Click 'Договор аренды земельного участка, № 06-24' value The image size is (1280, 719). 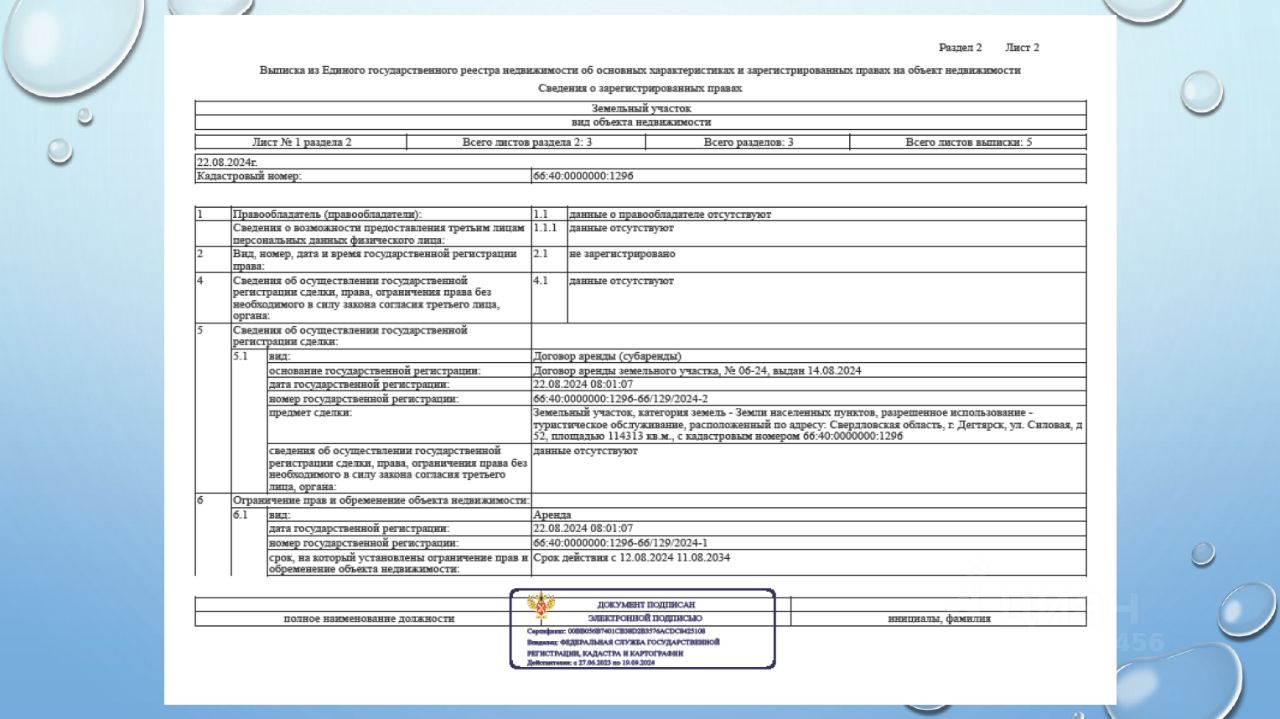[698, 370]
